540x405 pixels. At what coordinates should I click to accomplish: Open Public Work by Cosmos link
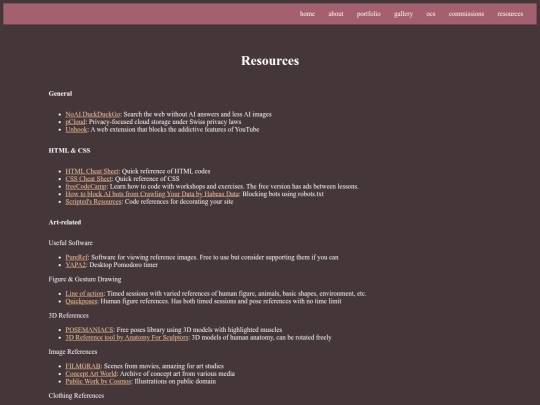pos(98,381)
